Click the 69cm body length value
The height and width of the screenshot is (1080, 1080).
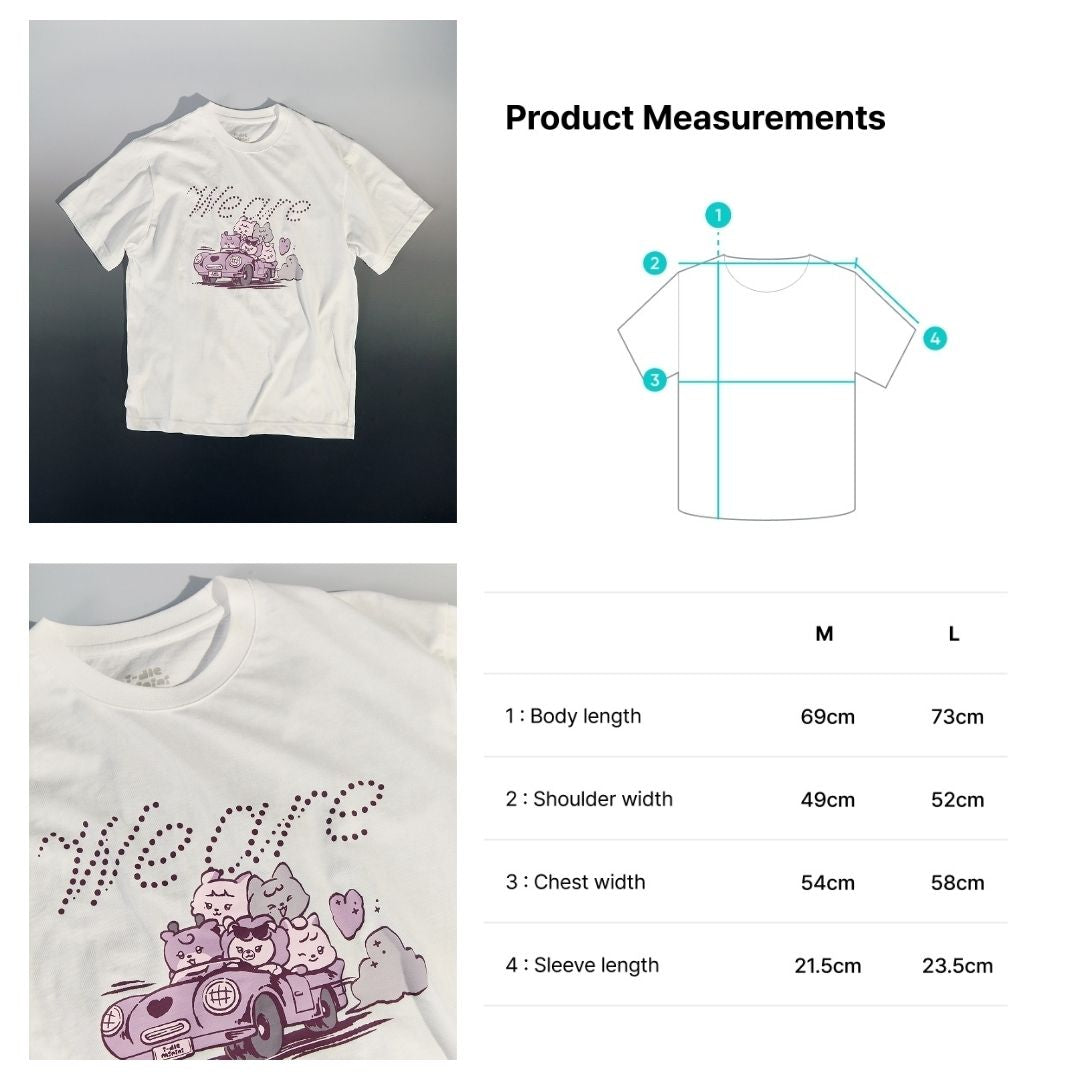[x=827, y=717]
